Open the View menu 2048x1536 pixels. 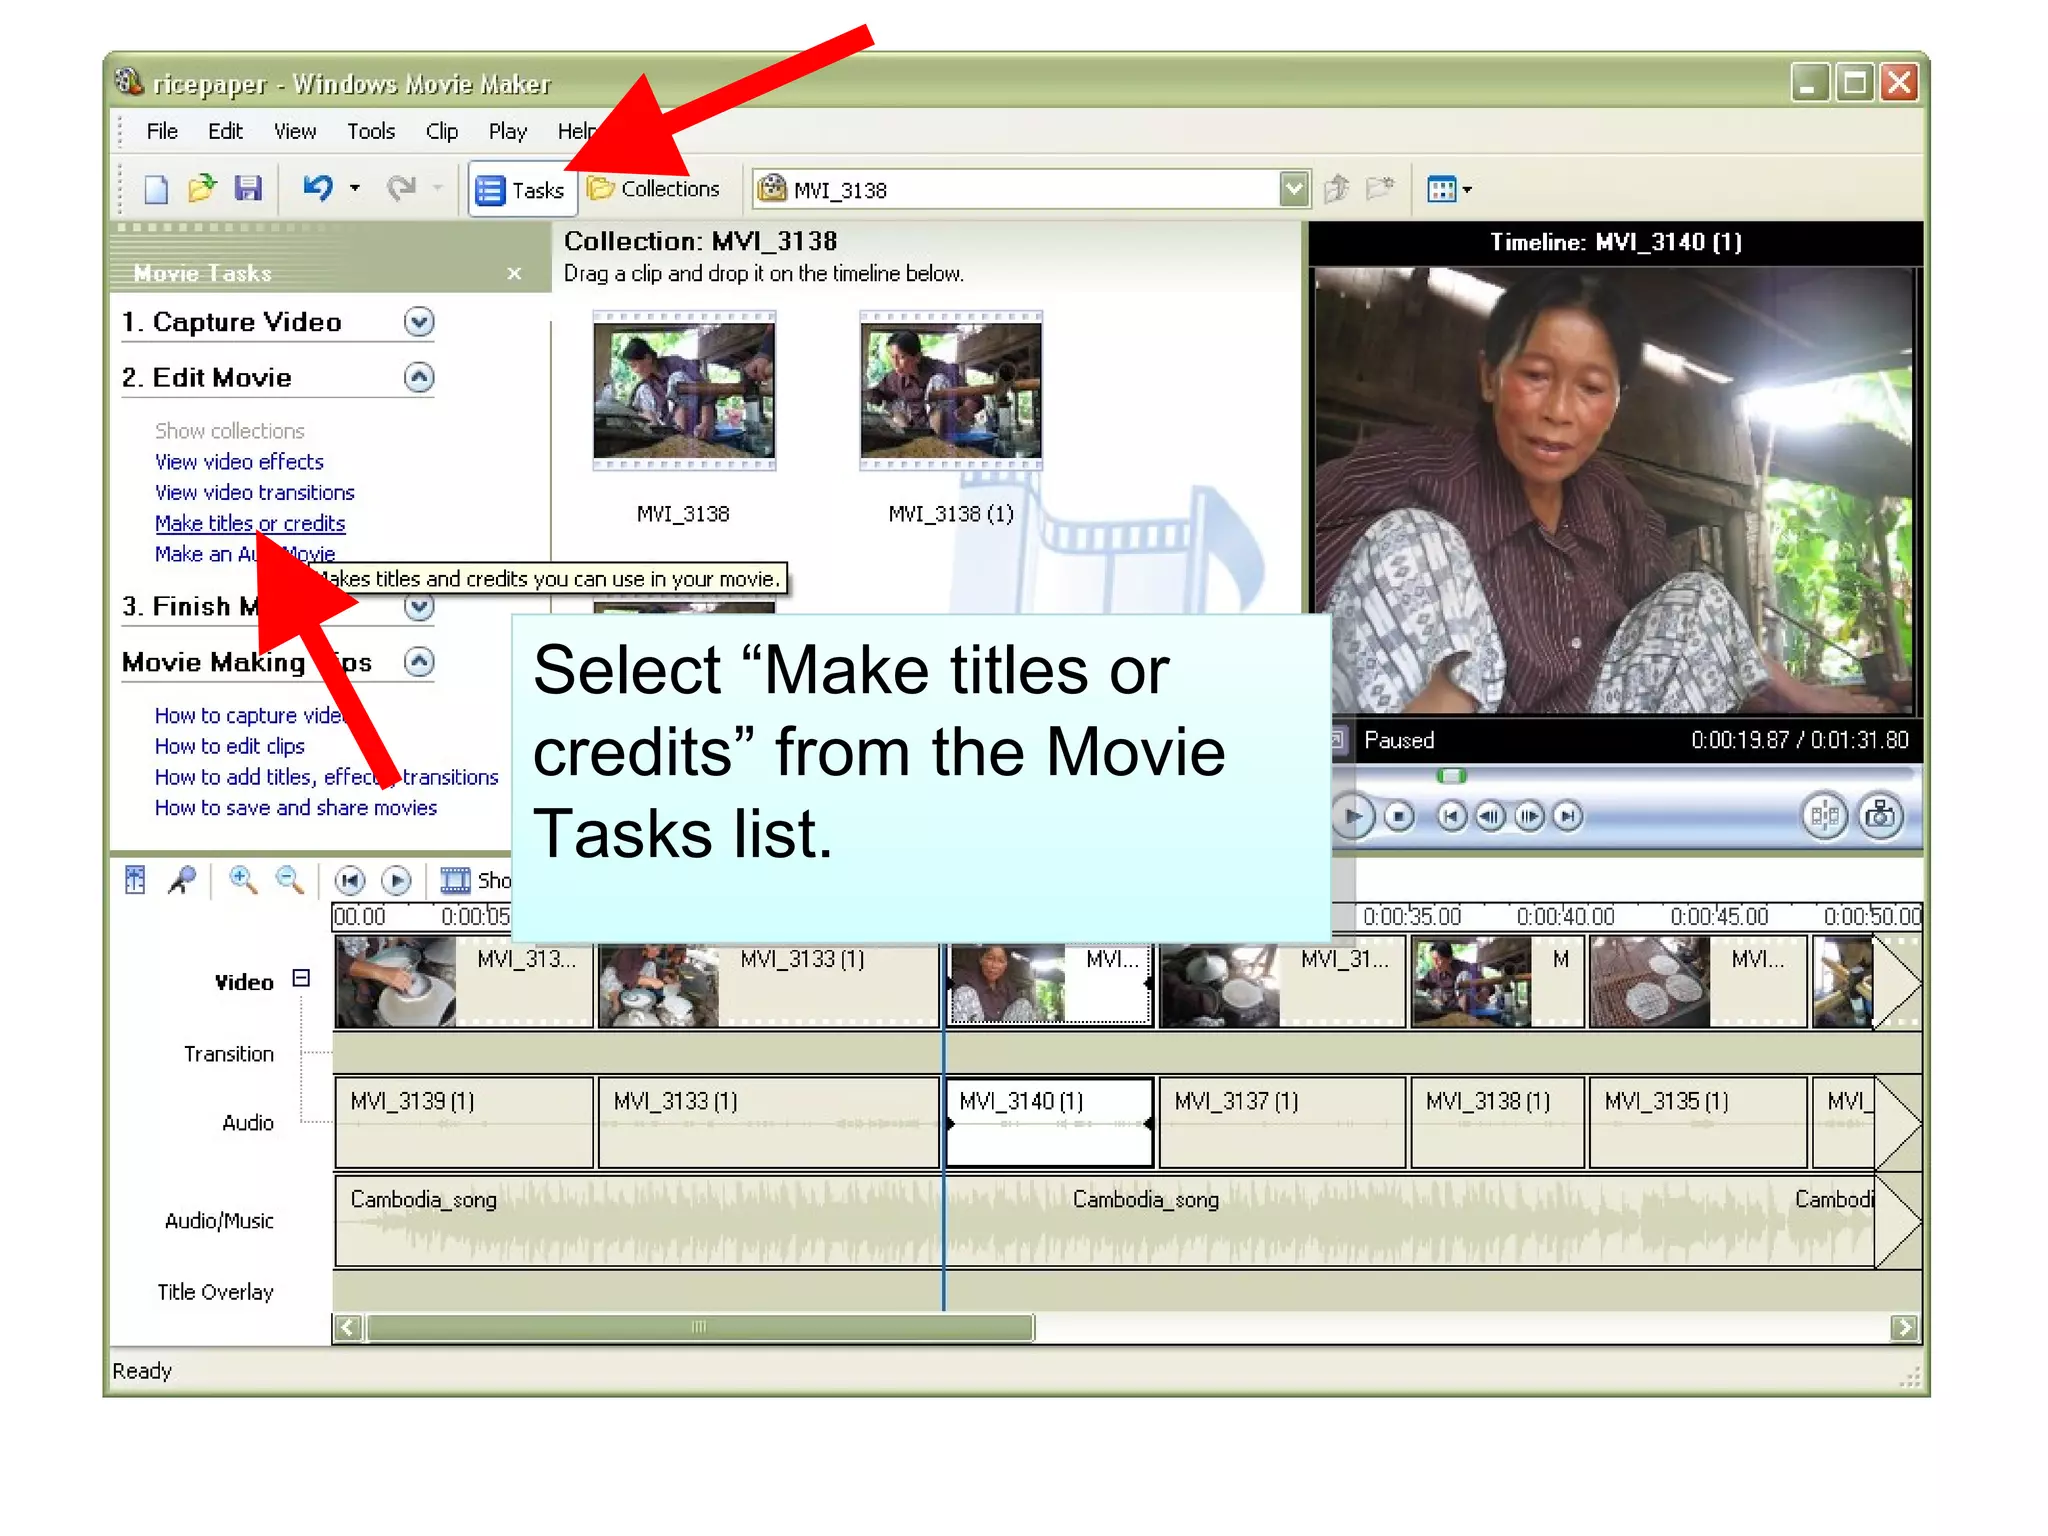click(x=295, y=131)
